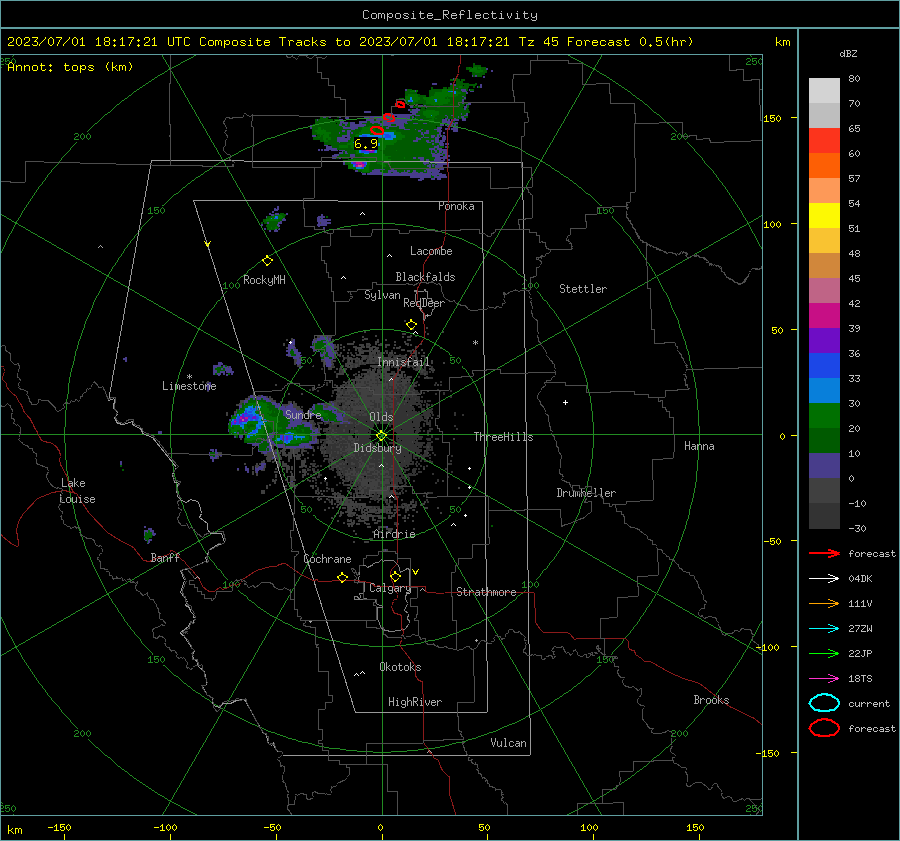Click the 20 dBZ green swatch
This screenshot has width=900, height=841.
824,415
